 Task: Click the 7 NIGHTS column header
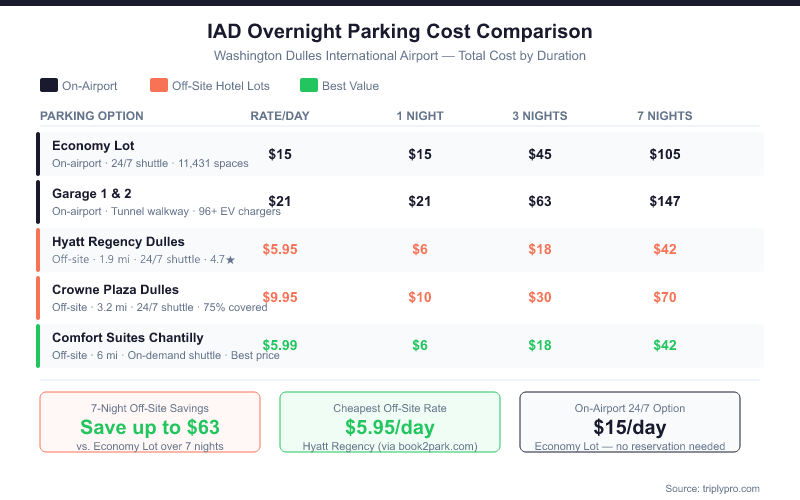[x=664, y=116]
